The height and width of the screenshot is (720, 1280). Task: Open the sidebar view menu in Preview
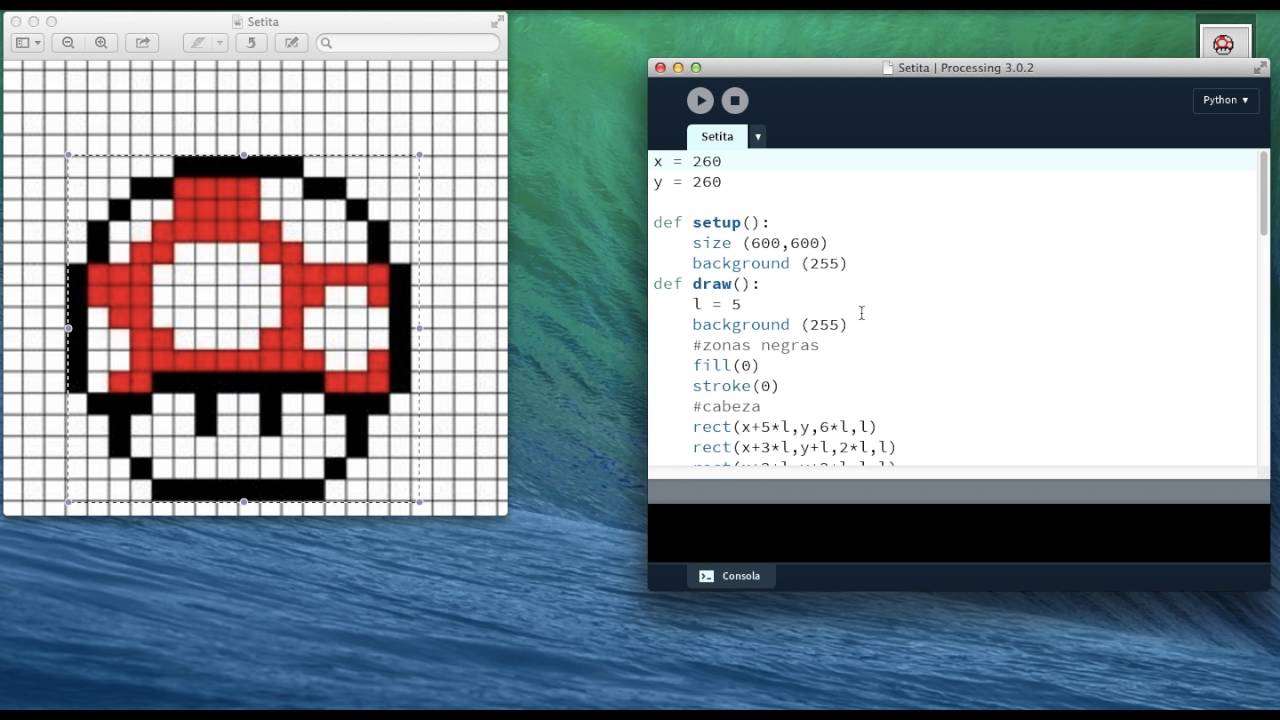(x=27, y=43)
